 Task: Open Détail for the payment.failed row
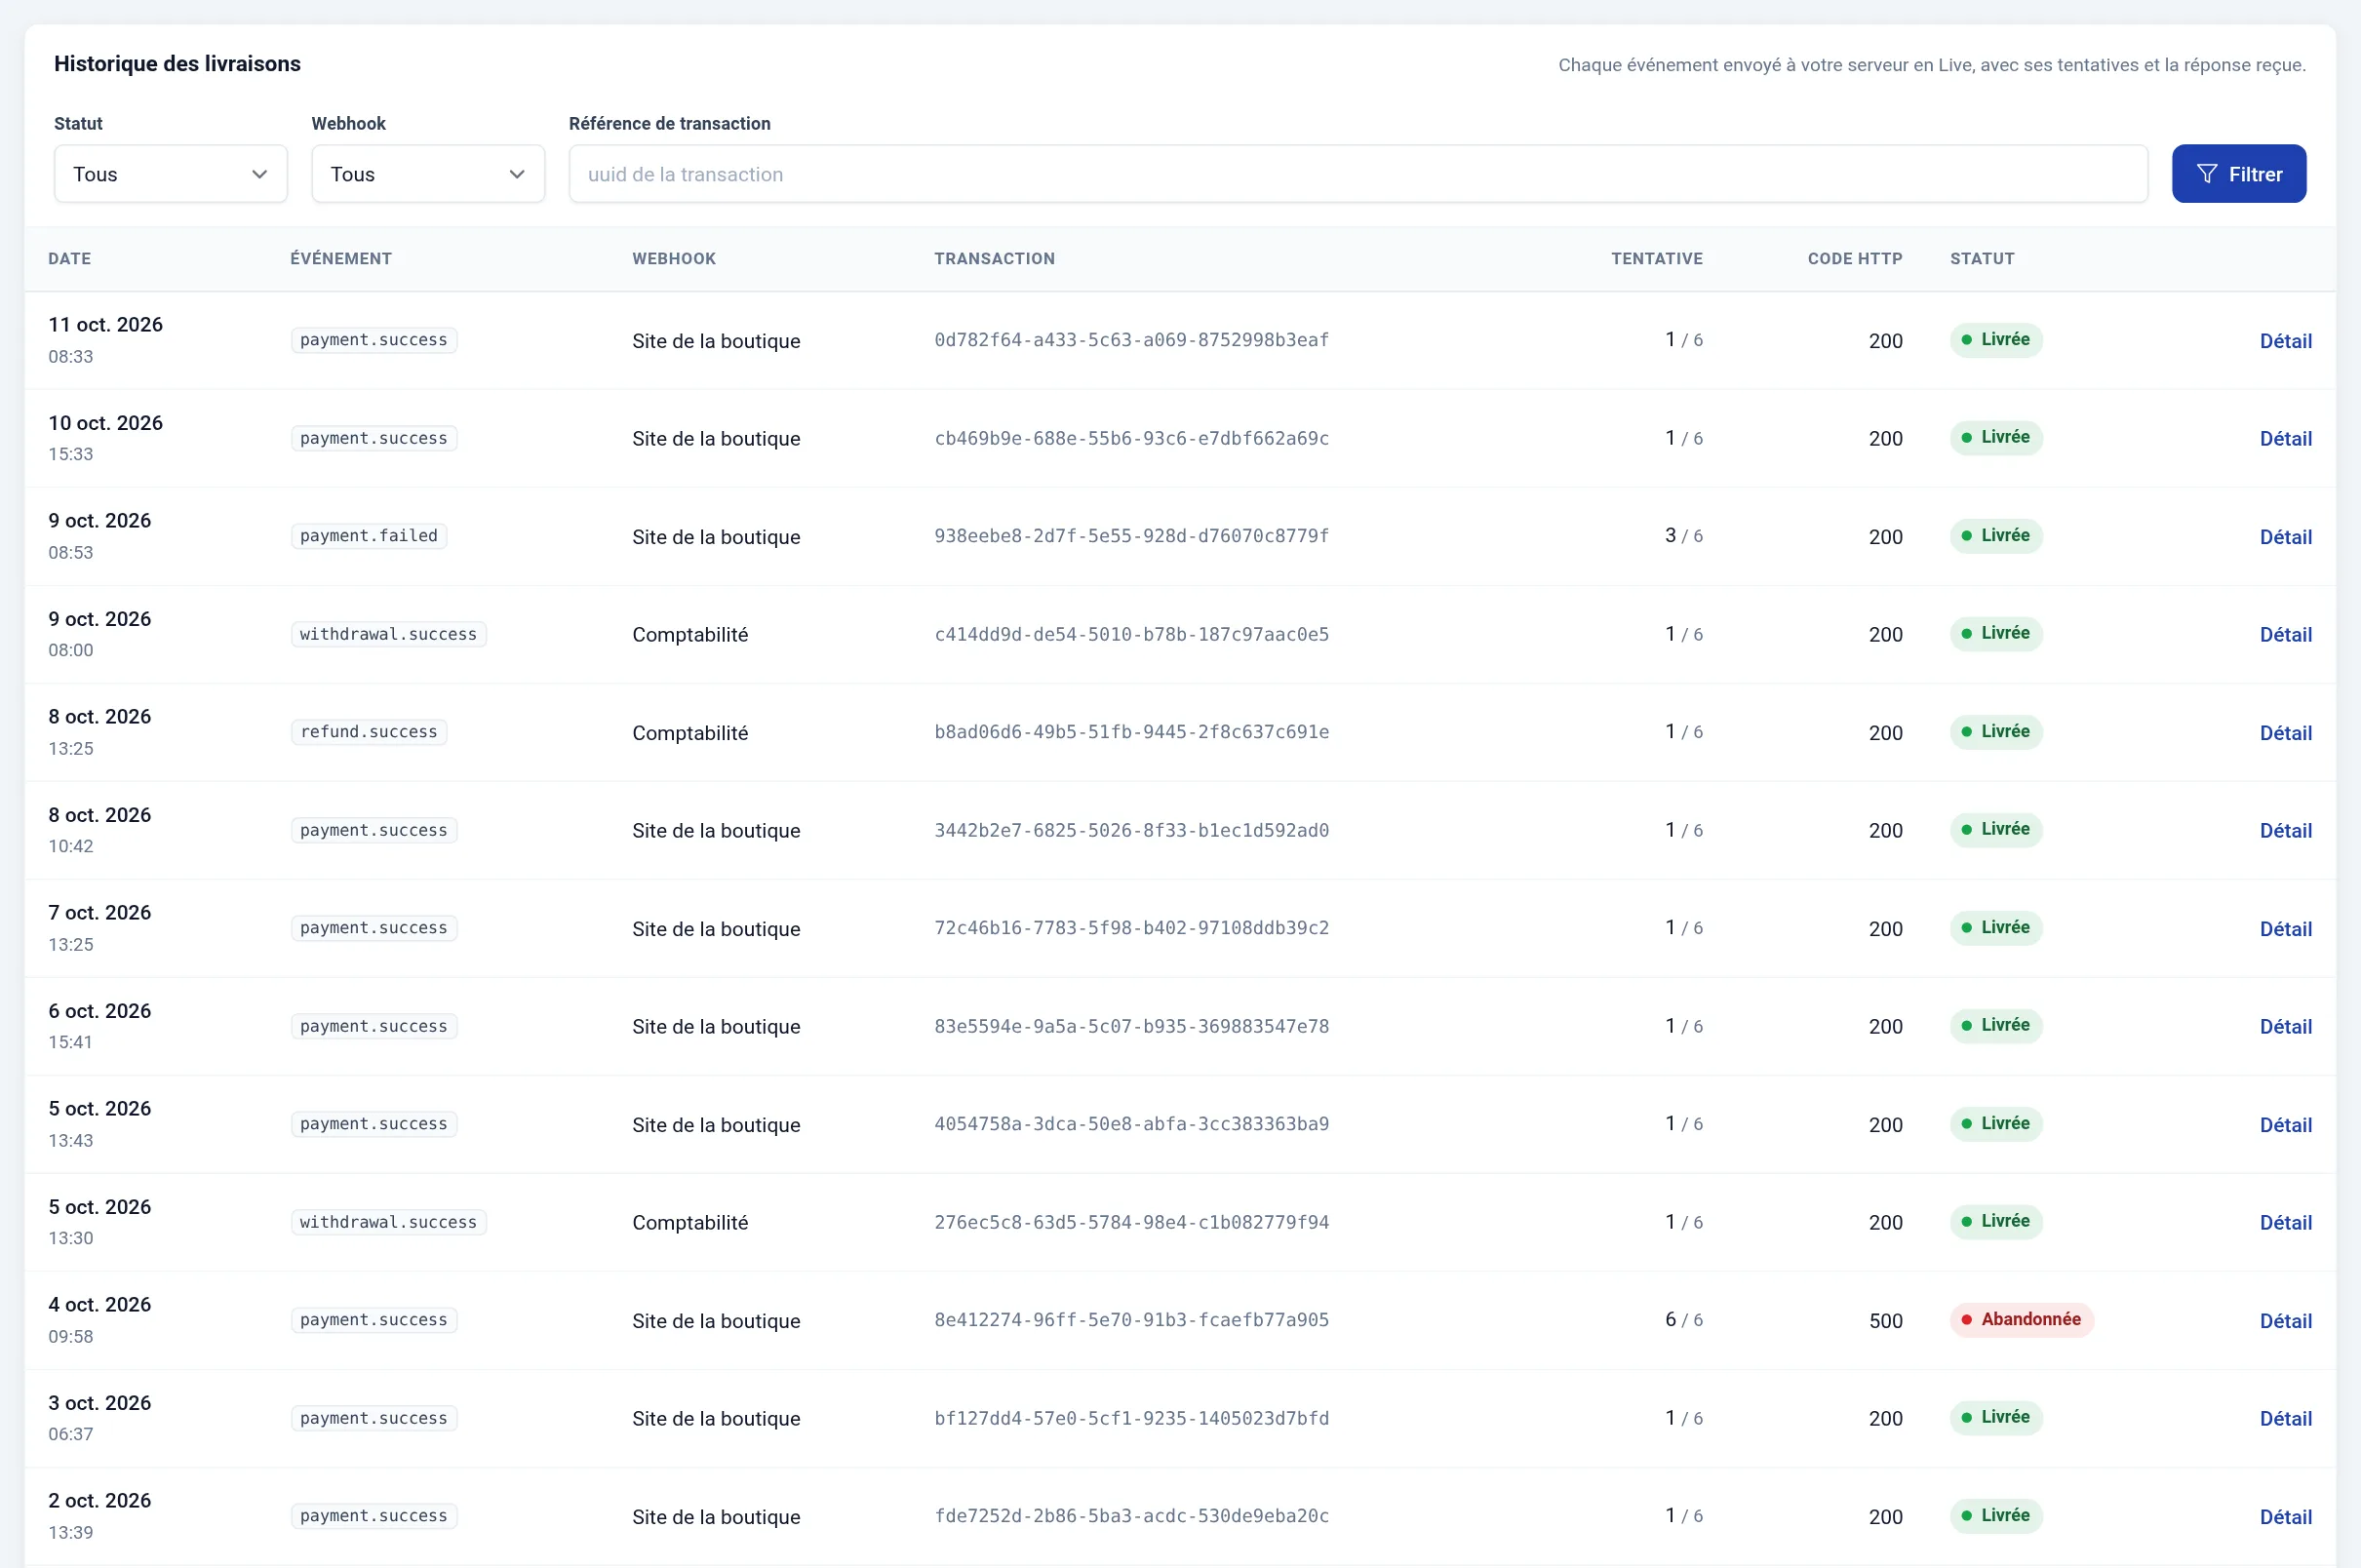(x=2285, y=537)
